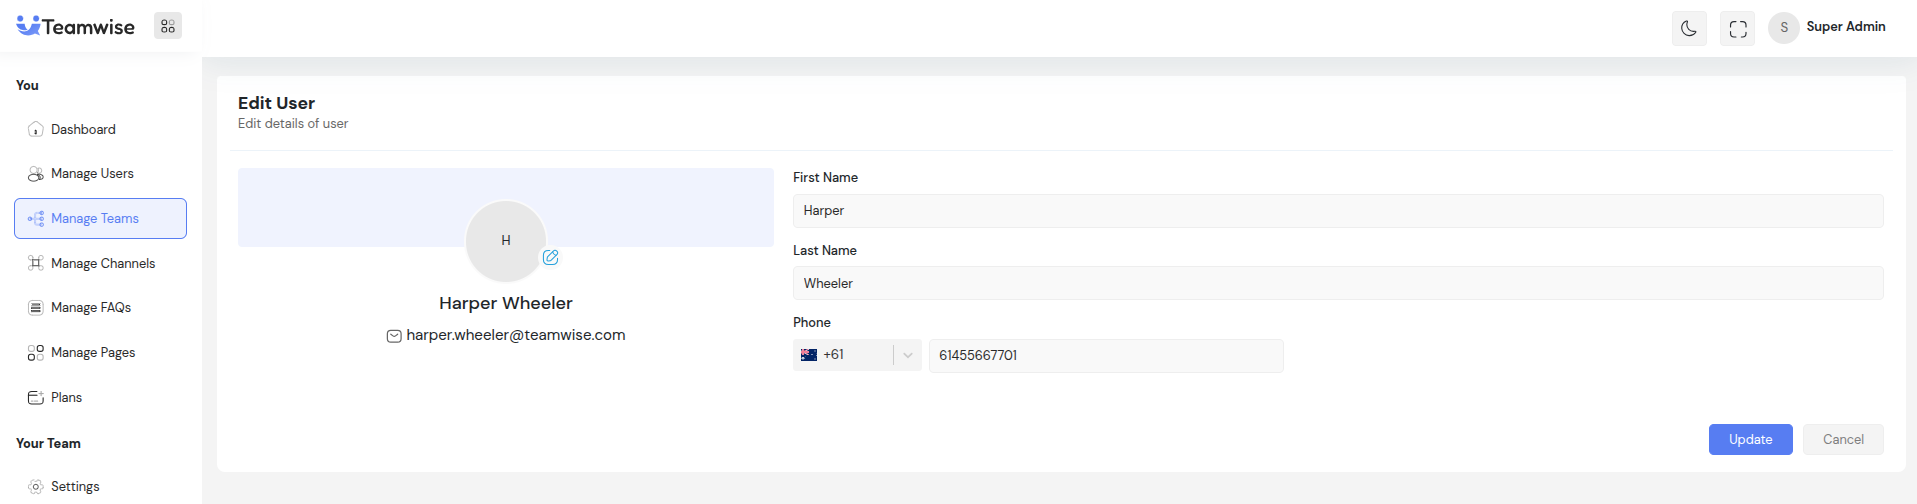Click the Teamwise logo icon
The height and width of the screenshot is (504, 1917).
28,26
